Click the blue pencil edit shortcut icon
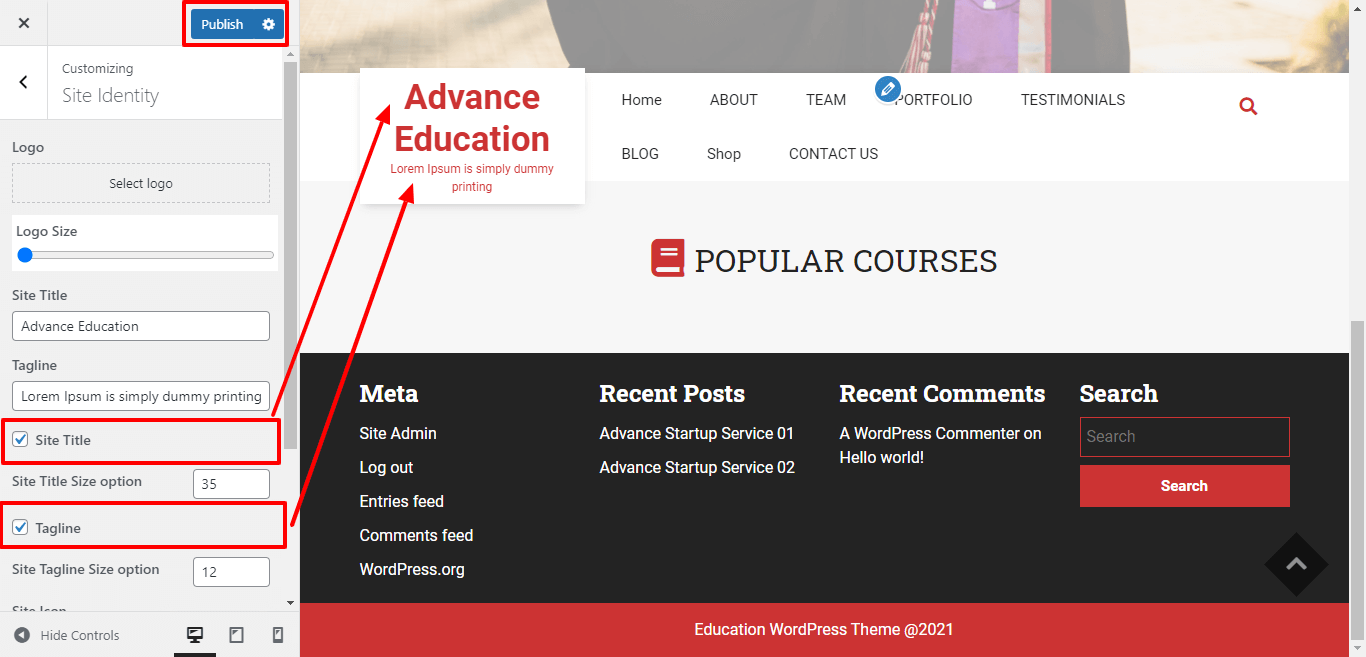The width and height of the screenshot is (1366, 657). [887, 89]
